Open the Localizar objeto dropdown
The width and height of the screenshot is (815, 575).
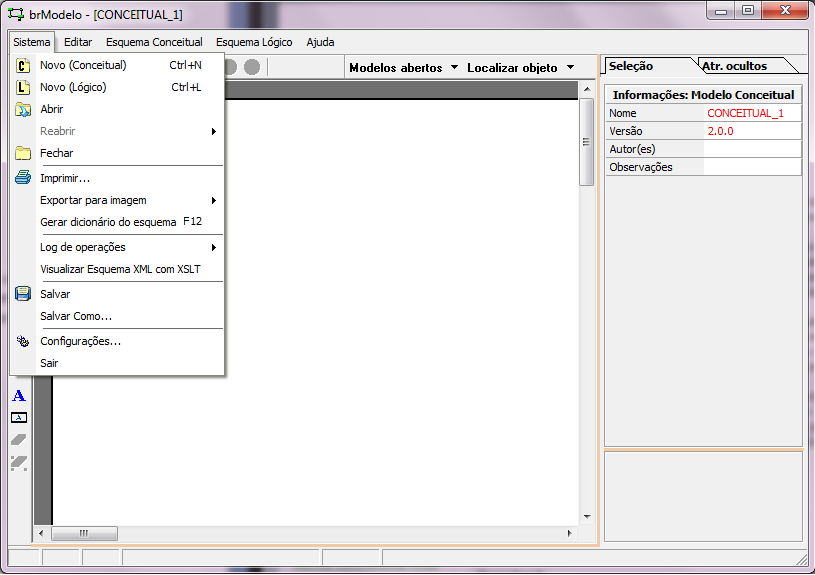coord(520,68)
